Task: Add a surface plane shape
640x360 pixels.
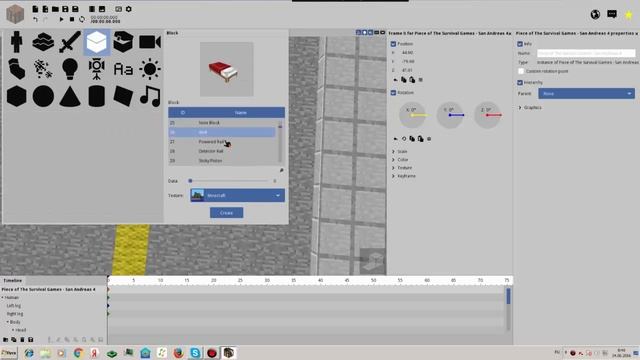Action: (x=123, y=96)
